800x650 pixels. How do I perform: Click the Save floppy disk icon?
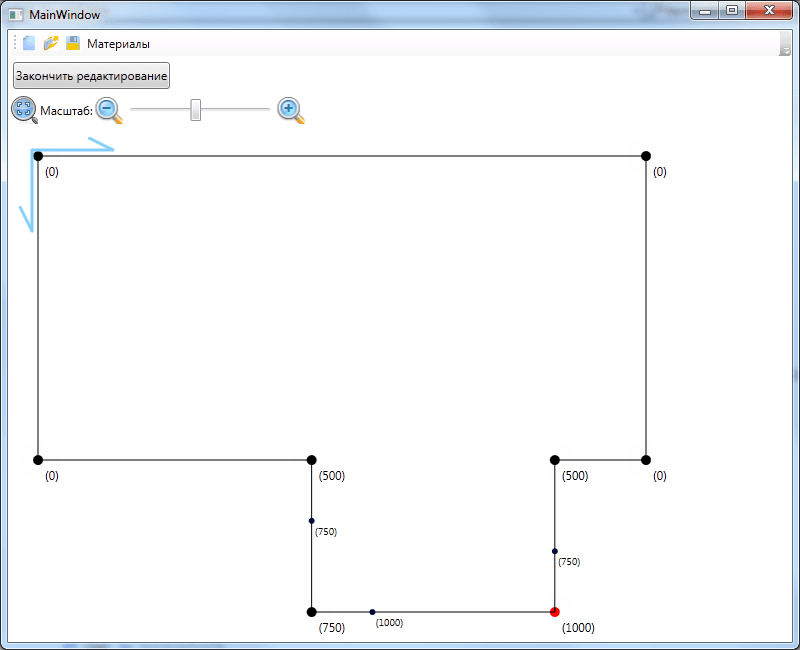[x=73, y=43]
